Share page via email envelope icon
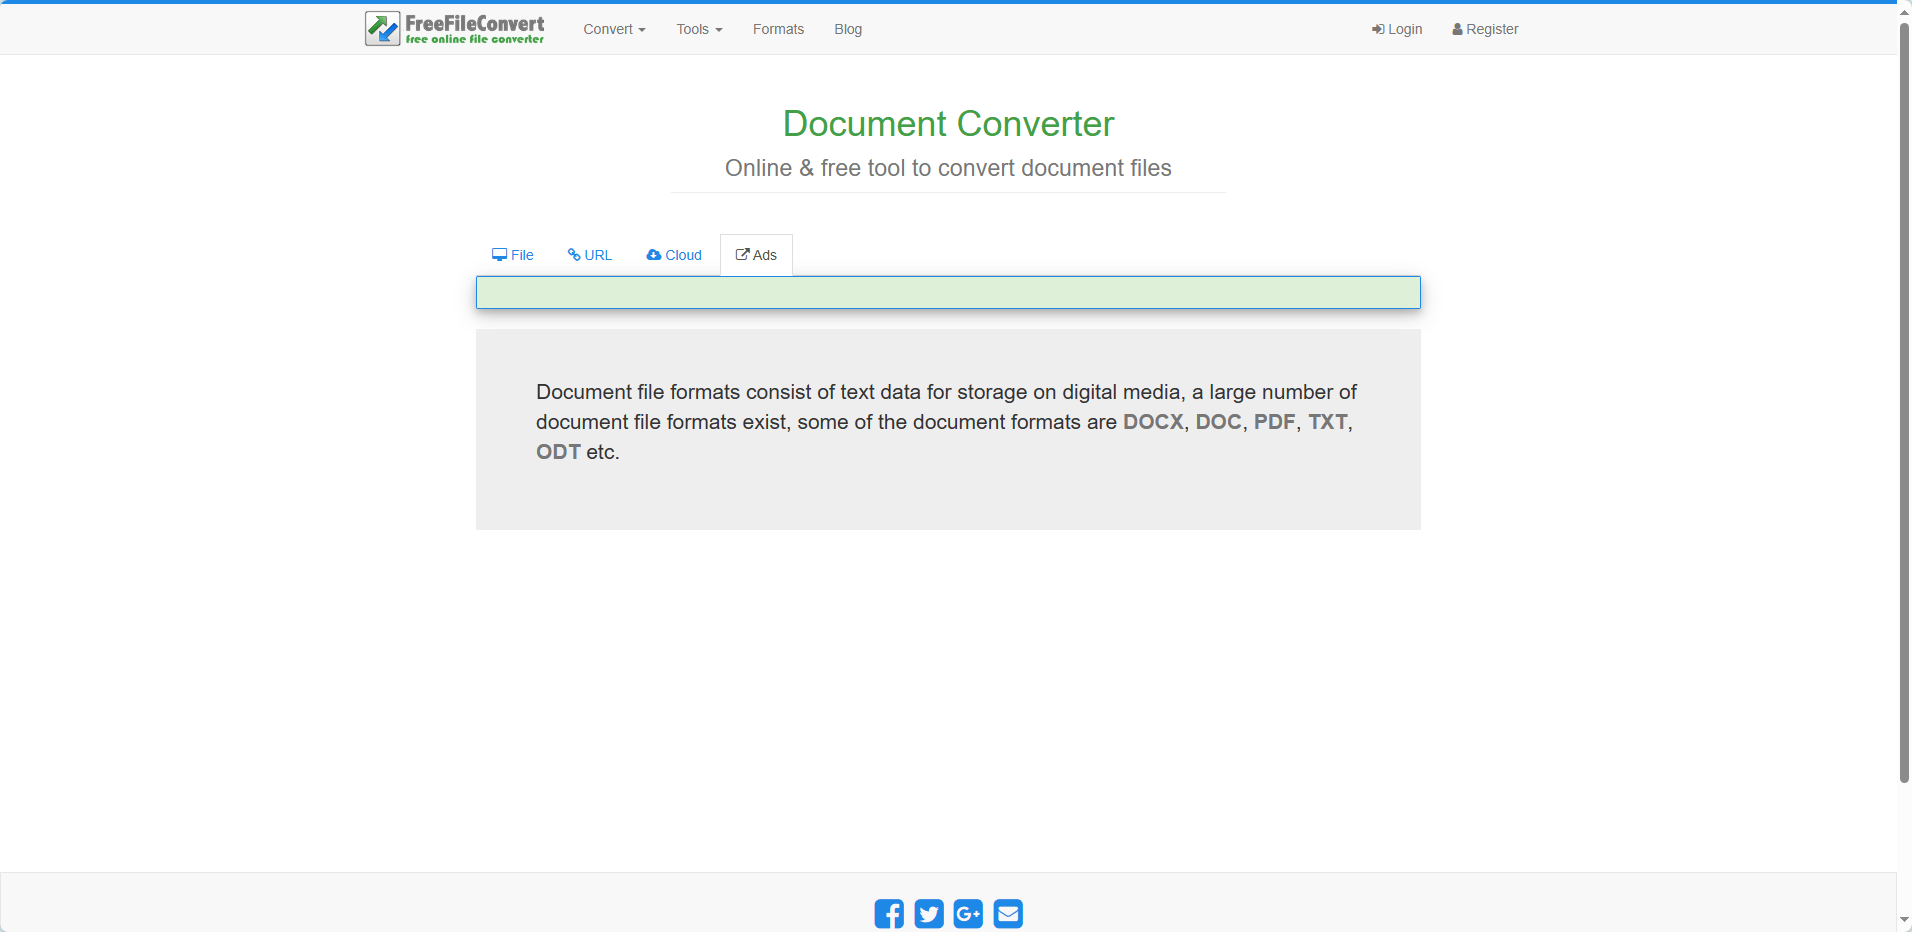 click(1008, 913)
